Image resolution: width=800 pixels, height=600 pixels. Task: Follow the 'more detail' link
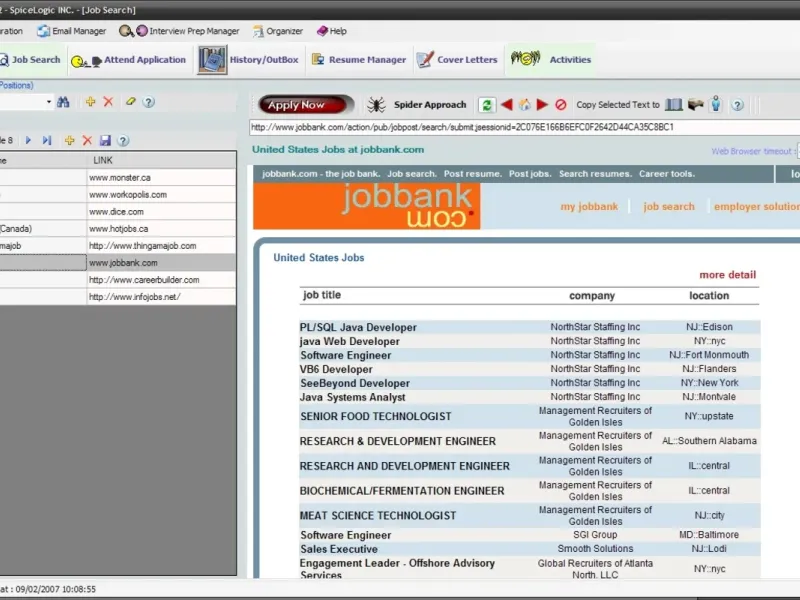pos(728,275)
